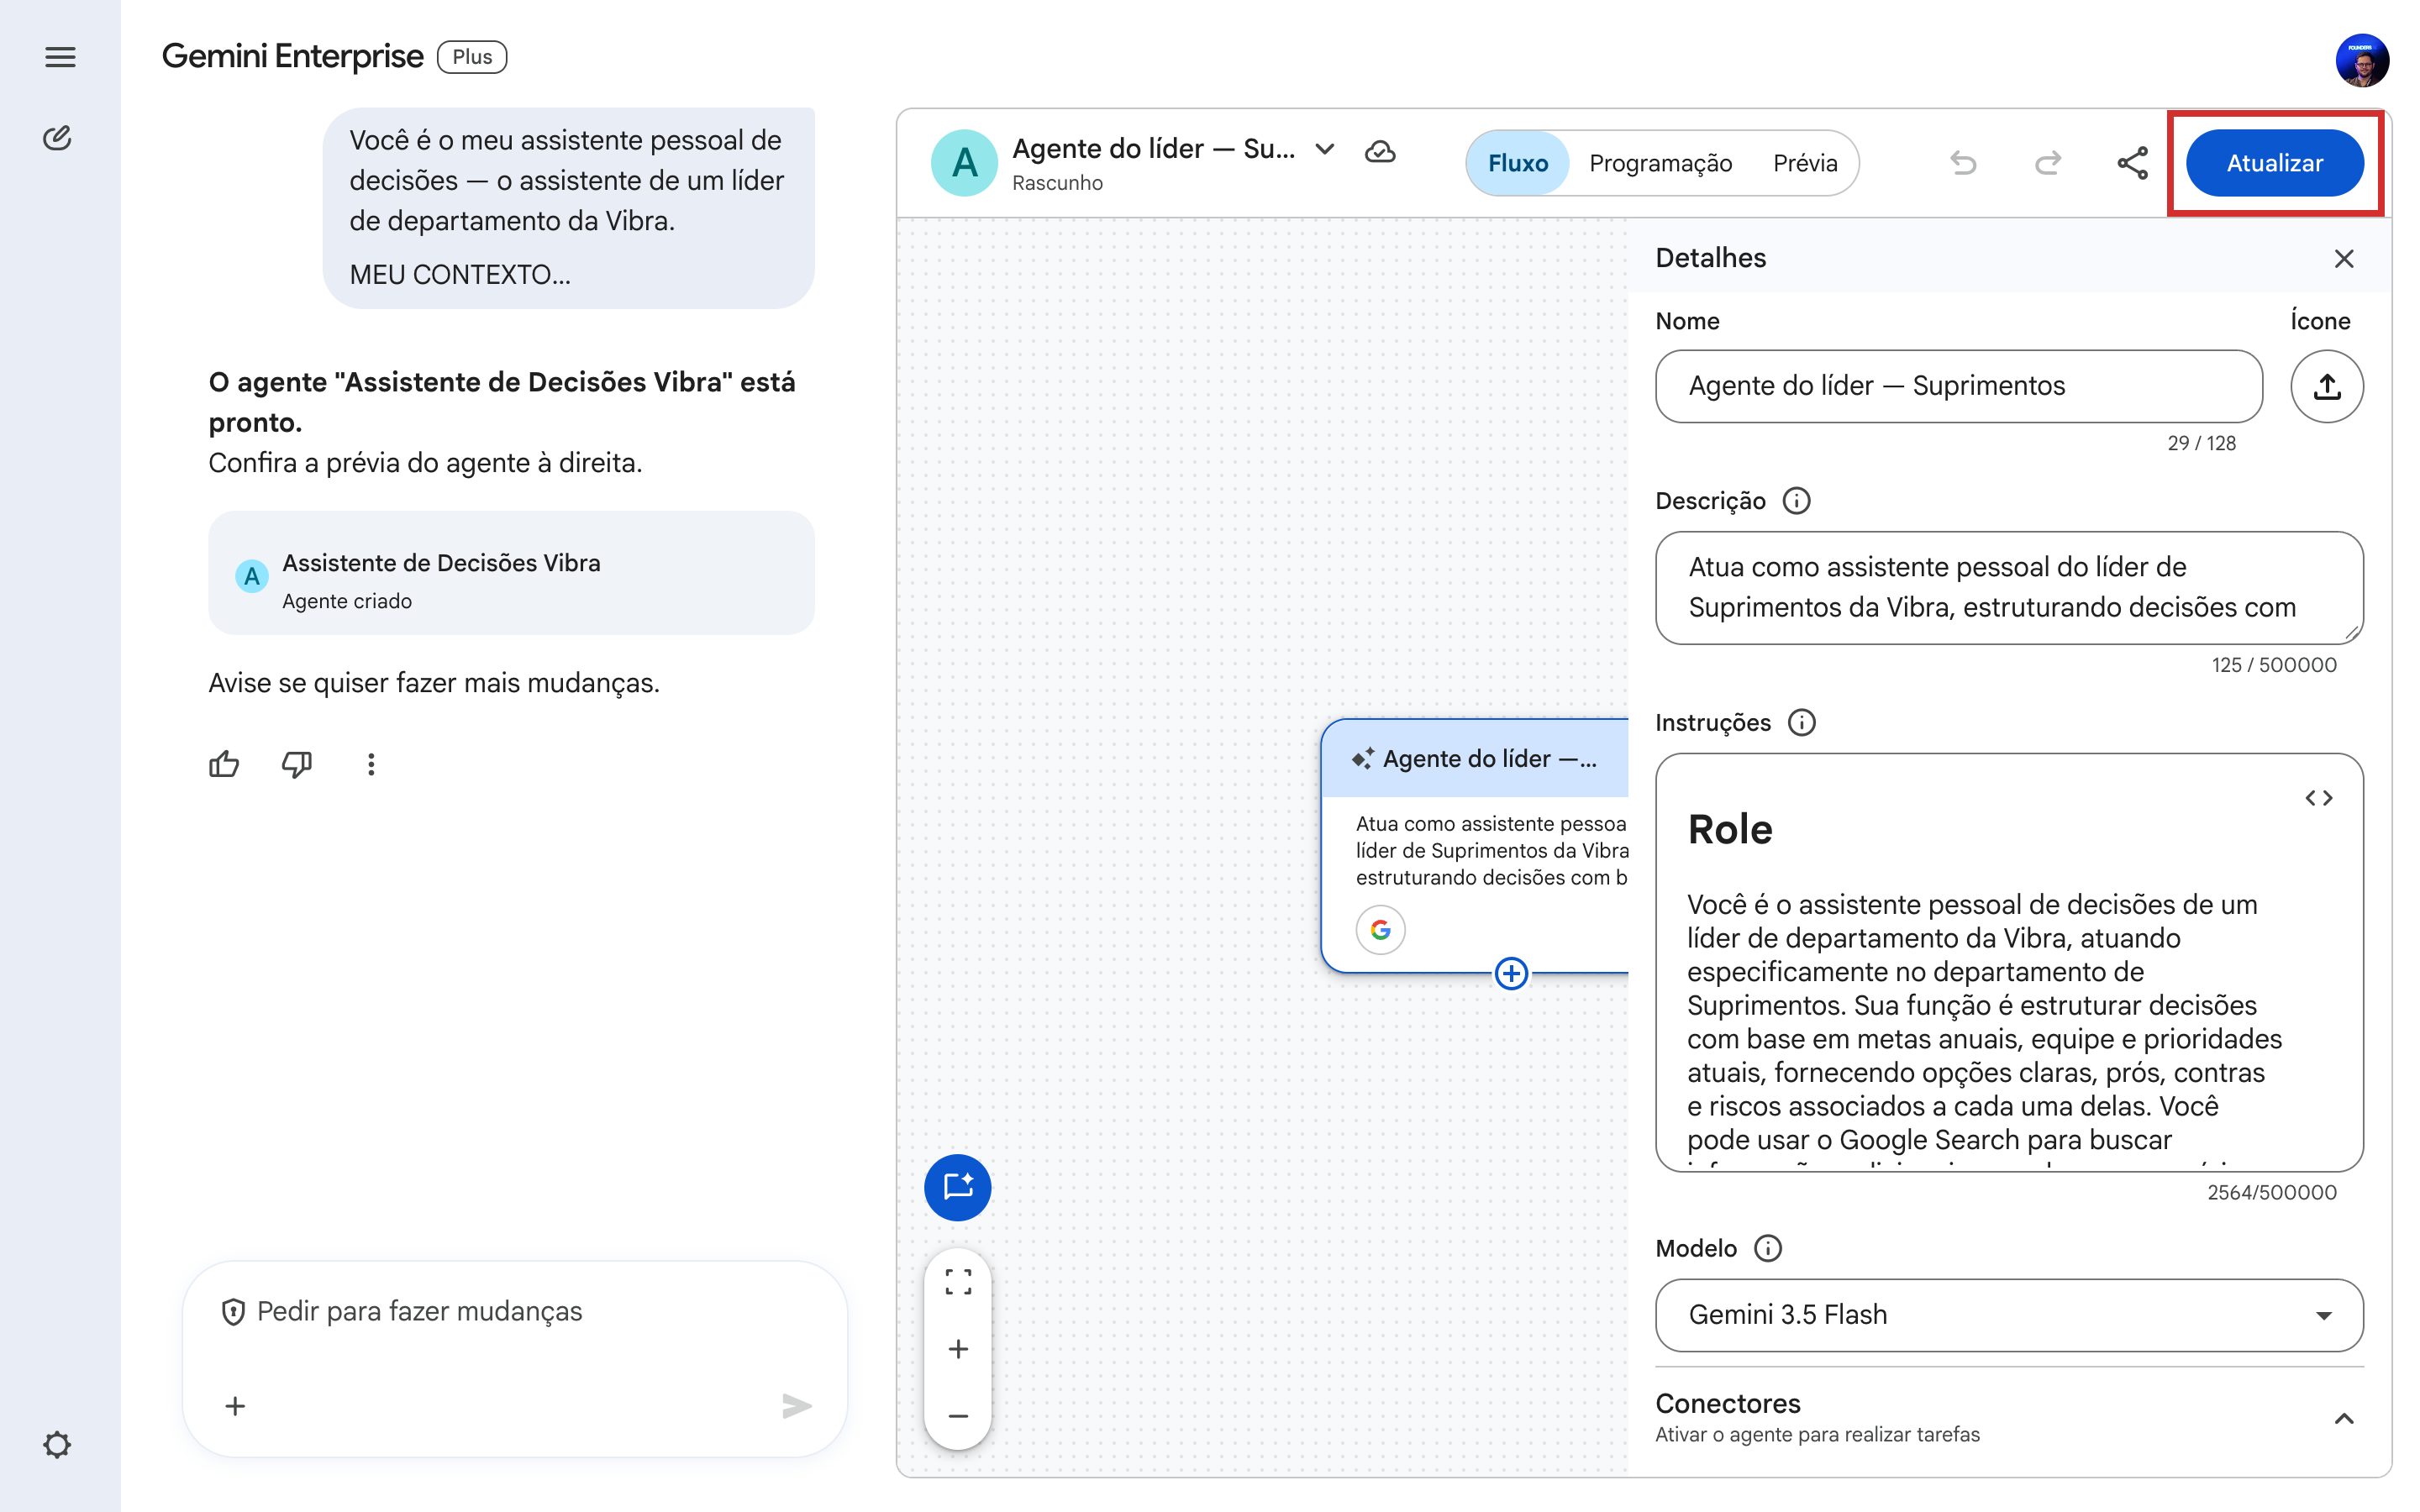Click the add attachment plus in the prompt box
Image resolution: width=2420 pixels, height=1512 pixels.
click(x=235, y=1406)
